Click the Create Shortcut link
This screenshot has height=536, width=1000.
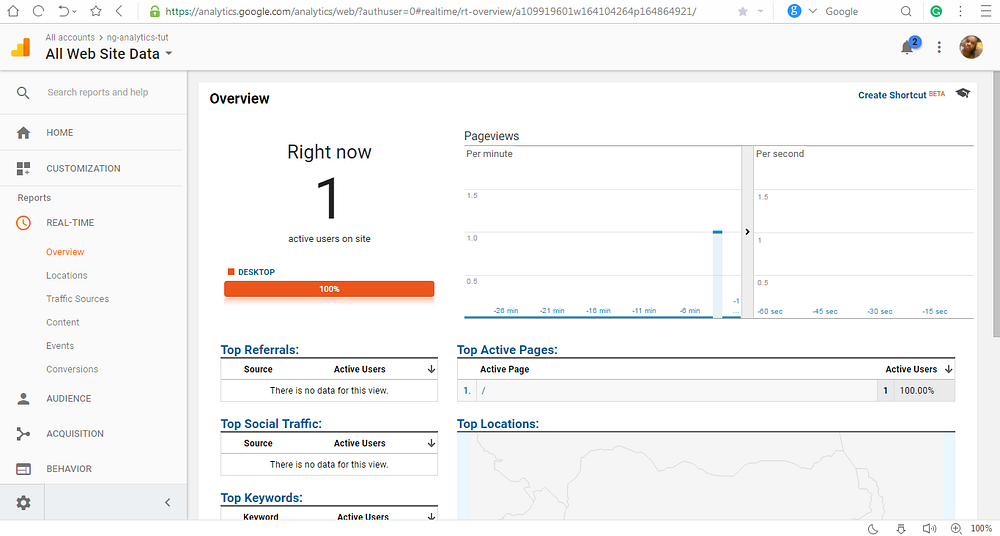pos(892,95)
